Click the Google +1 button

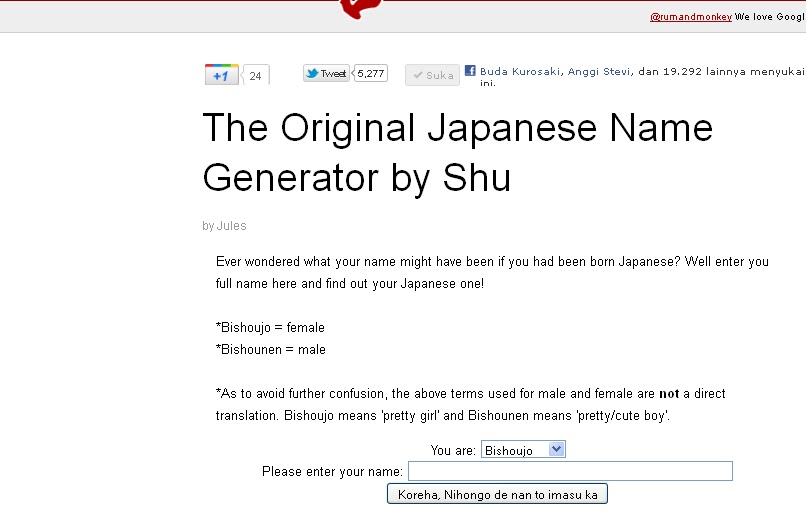(x=222, y=75)
